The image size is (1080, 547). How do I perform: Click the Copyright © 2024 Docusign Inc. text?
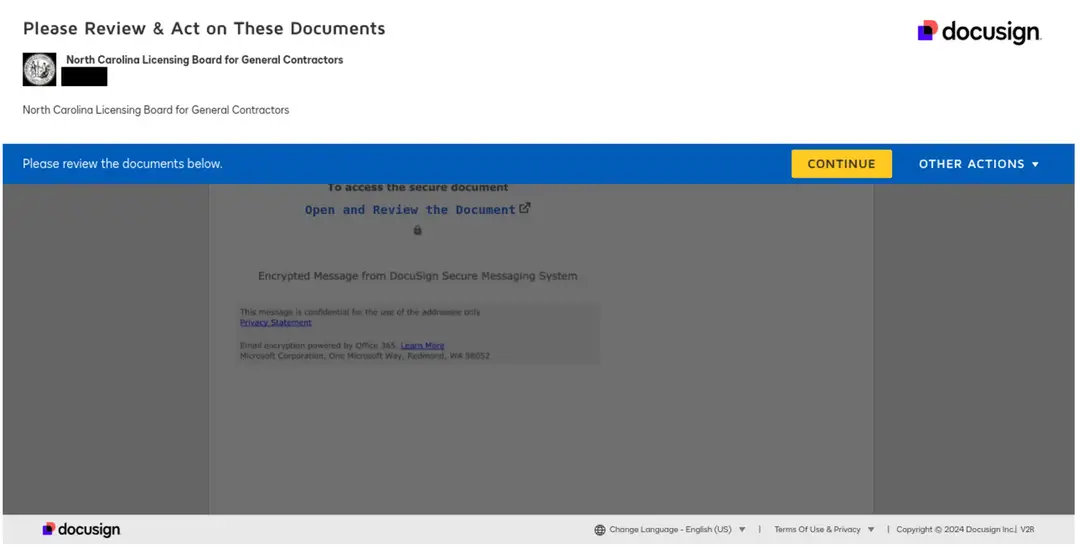[956, 530]
